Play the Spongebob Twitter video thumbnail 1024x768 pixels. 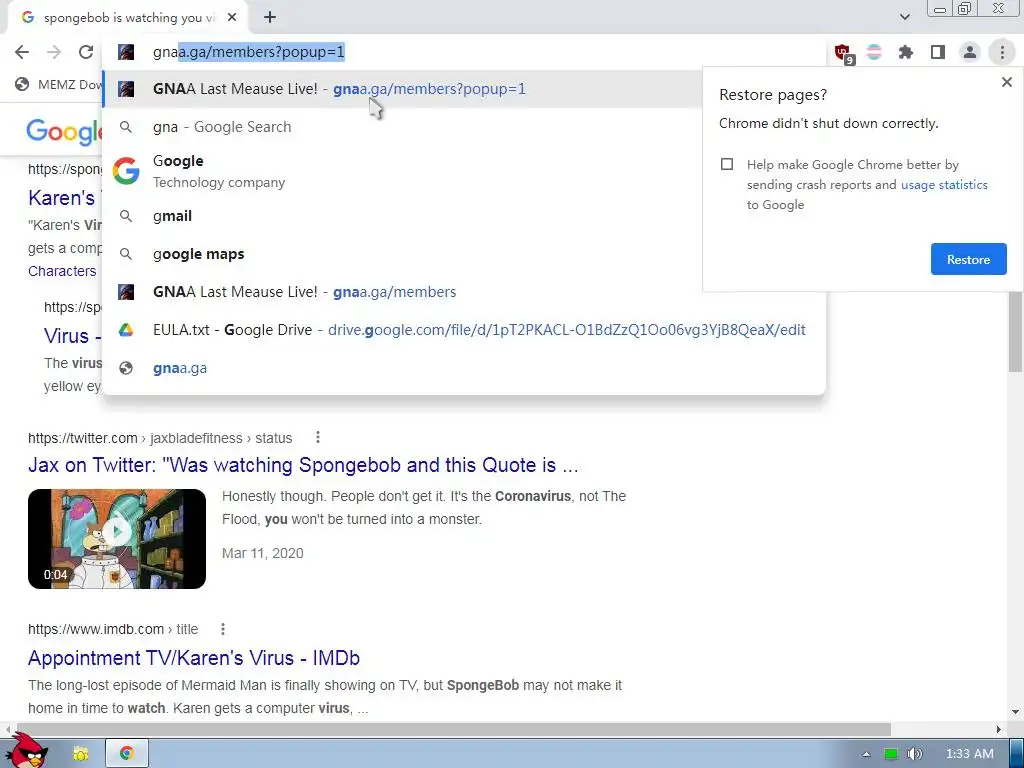[x=117, y=538]
